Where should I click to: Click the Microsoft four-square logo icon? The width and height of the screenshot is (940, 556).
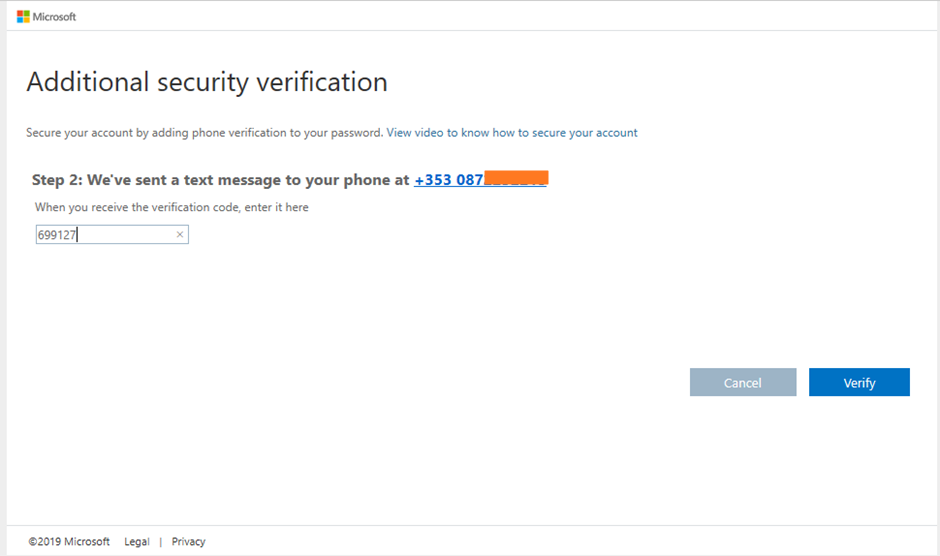[x=23, y=17]
